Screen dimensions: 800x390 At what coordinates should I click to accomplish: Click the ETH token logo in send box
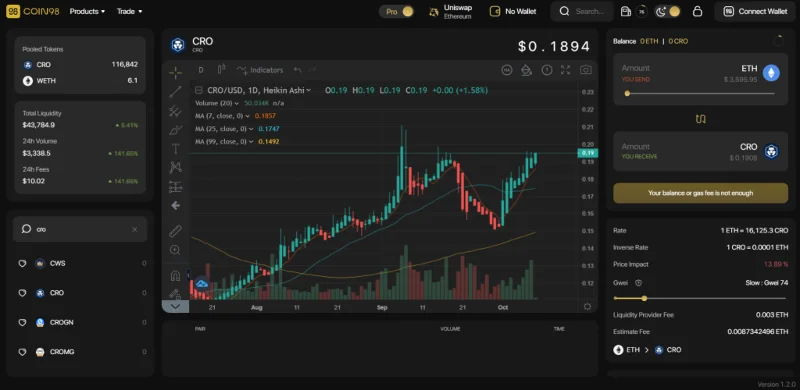(771, 73)
